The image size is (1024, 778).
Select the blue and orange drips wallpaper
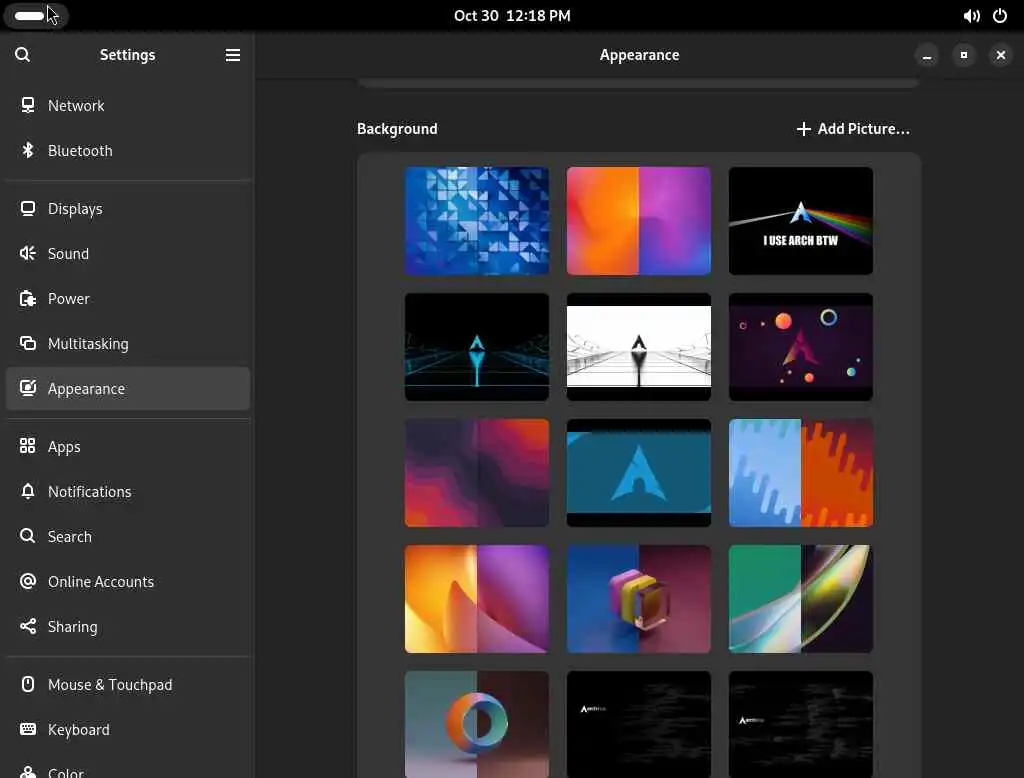tap(801, 473)
